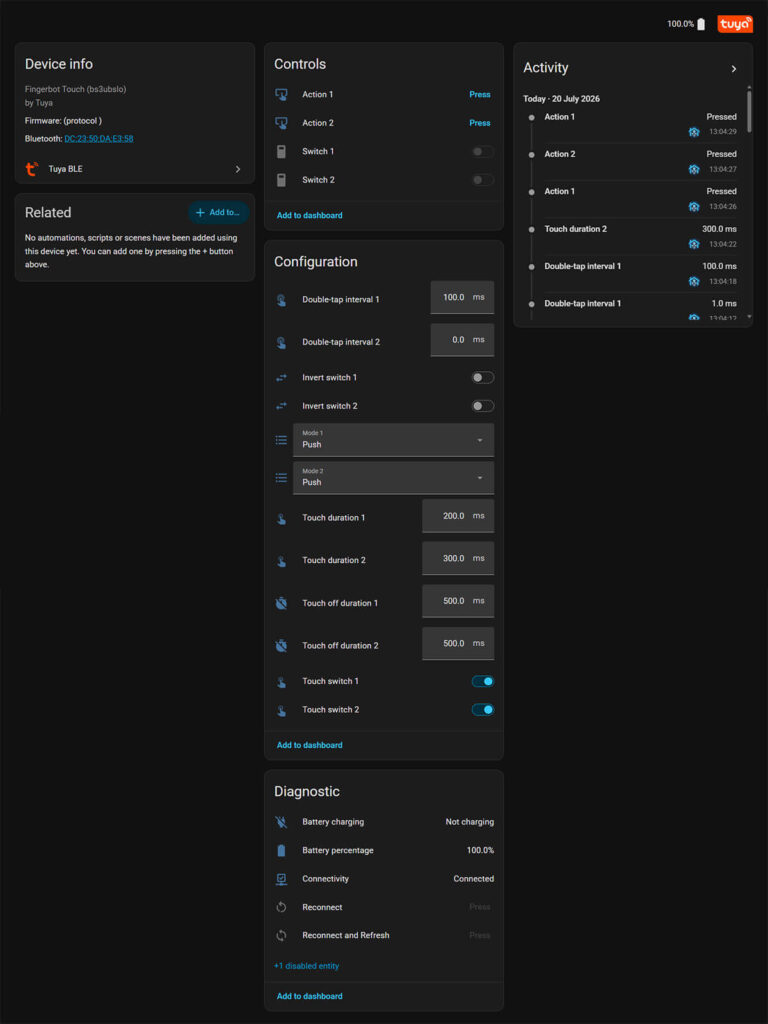
Task: Click the Action 1 row icon in Controls
Action: pos(281,95)
